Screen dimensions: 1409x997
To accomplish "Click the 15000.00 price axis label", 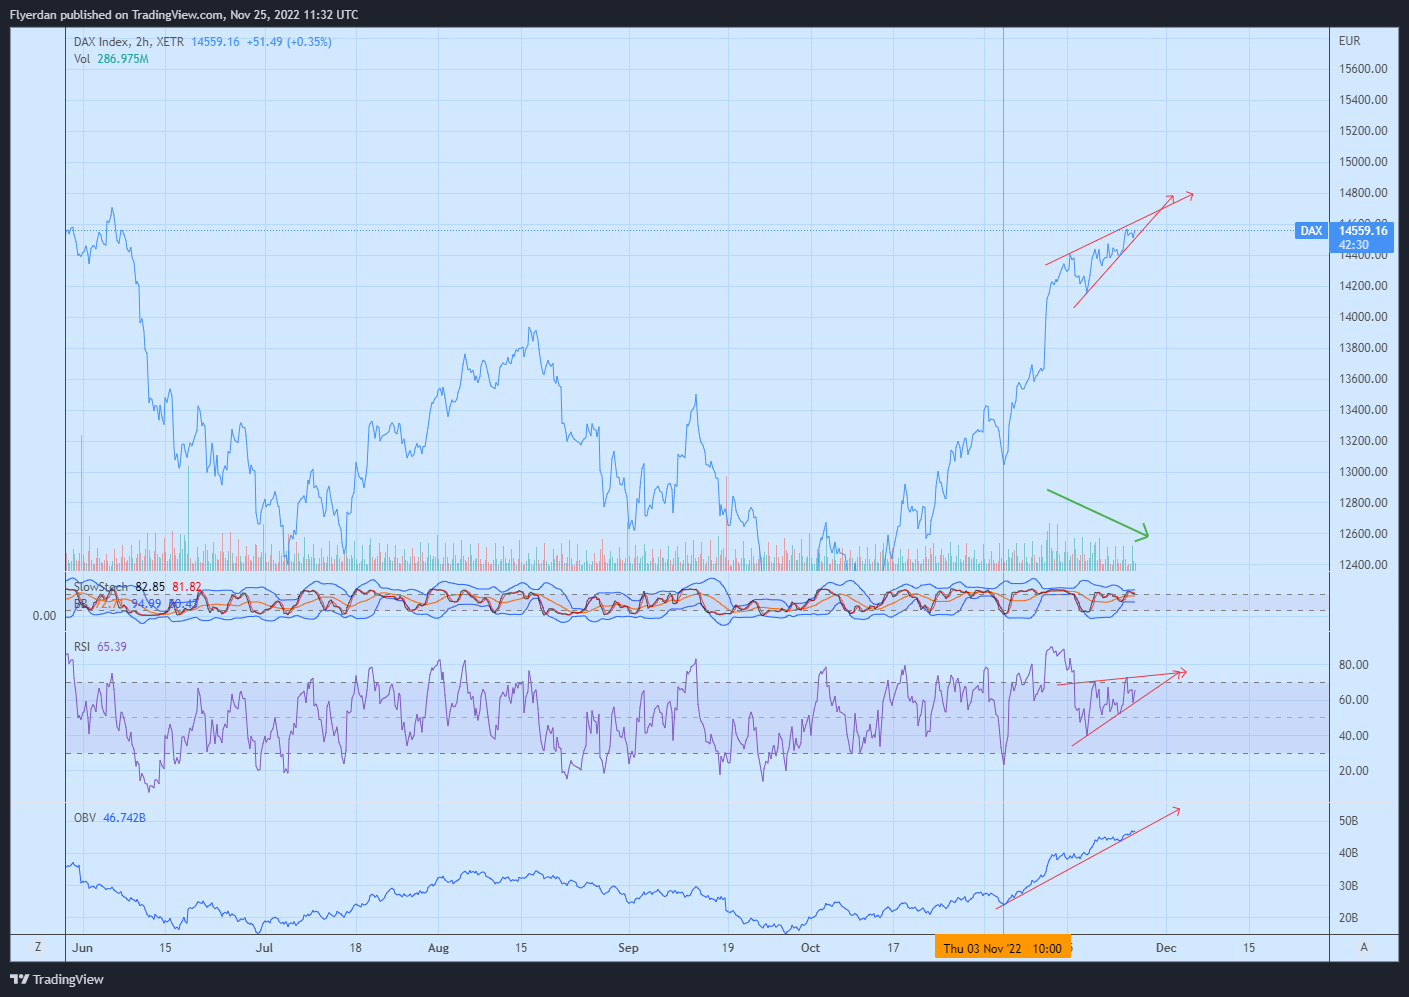I will [x=1363, y=162].
